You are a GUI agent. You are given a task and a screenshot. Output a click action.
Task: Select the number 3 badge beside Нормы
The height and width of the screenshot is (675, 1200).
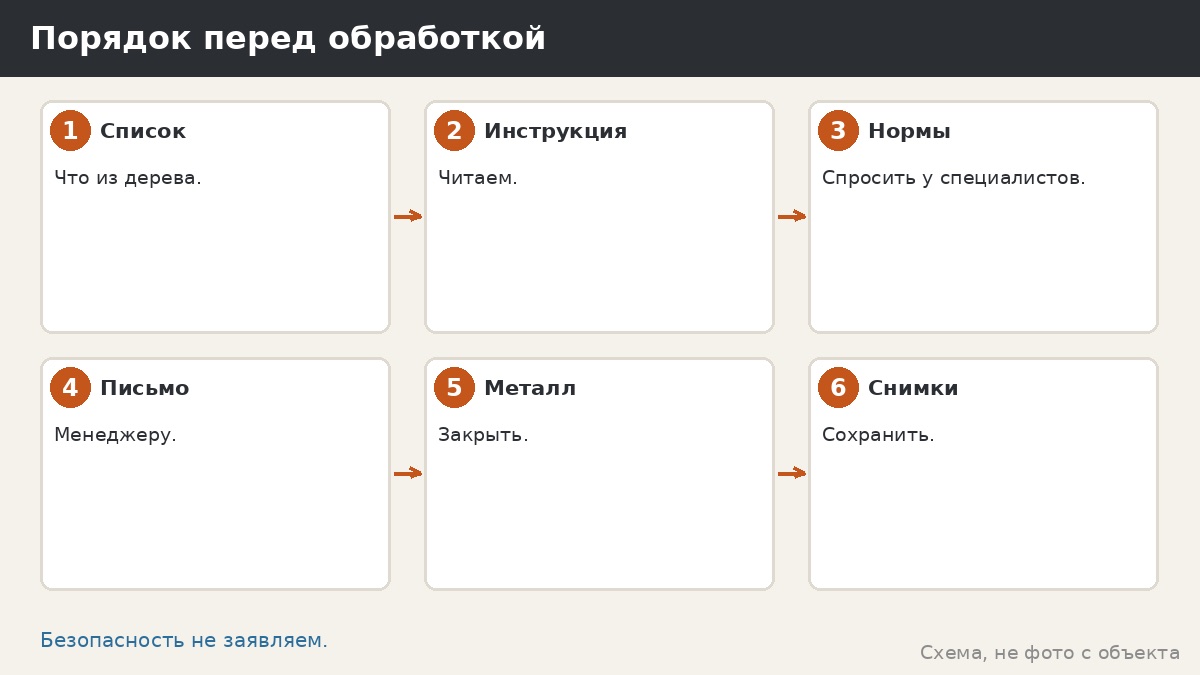coord(838,131)
